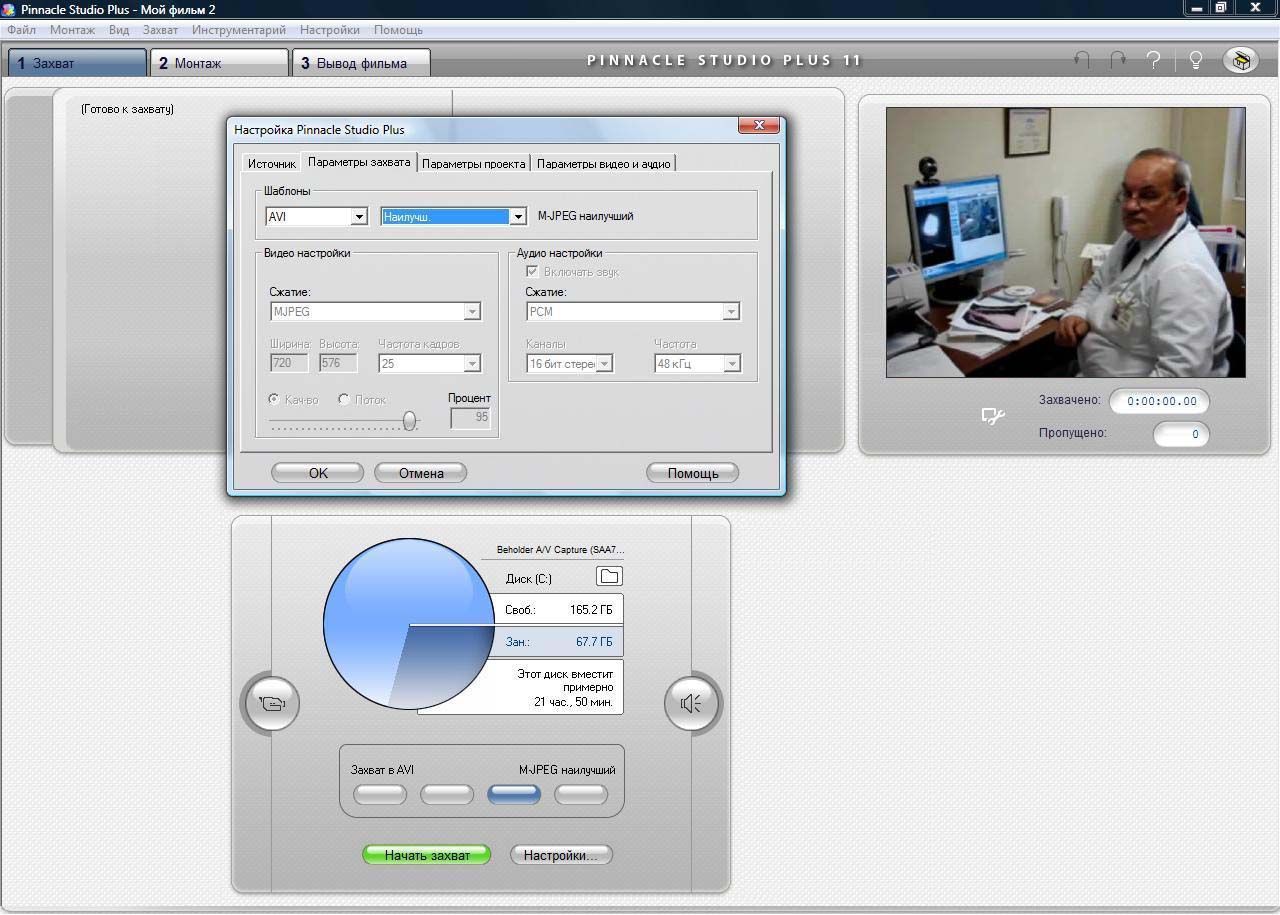Select the fourth capture quality preset button
This screenshot has width=1280, height=915.
tap(581, 794)
